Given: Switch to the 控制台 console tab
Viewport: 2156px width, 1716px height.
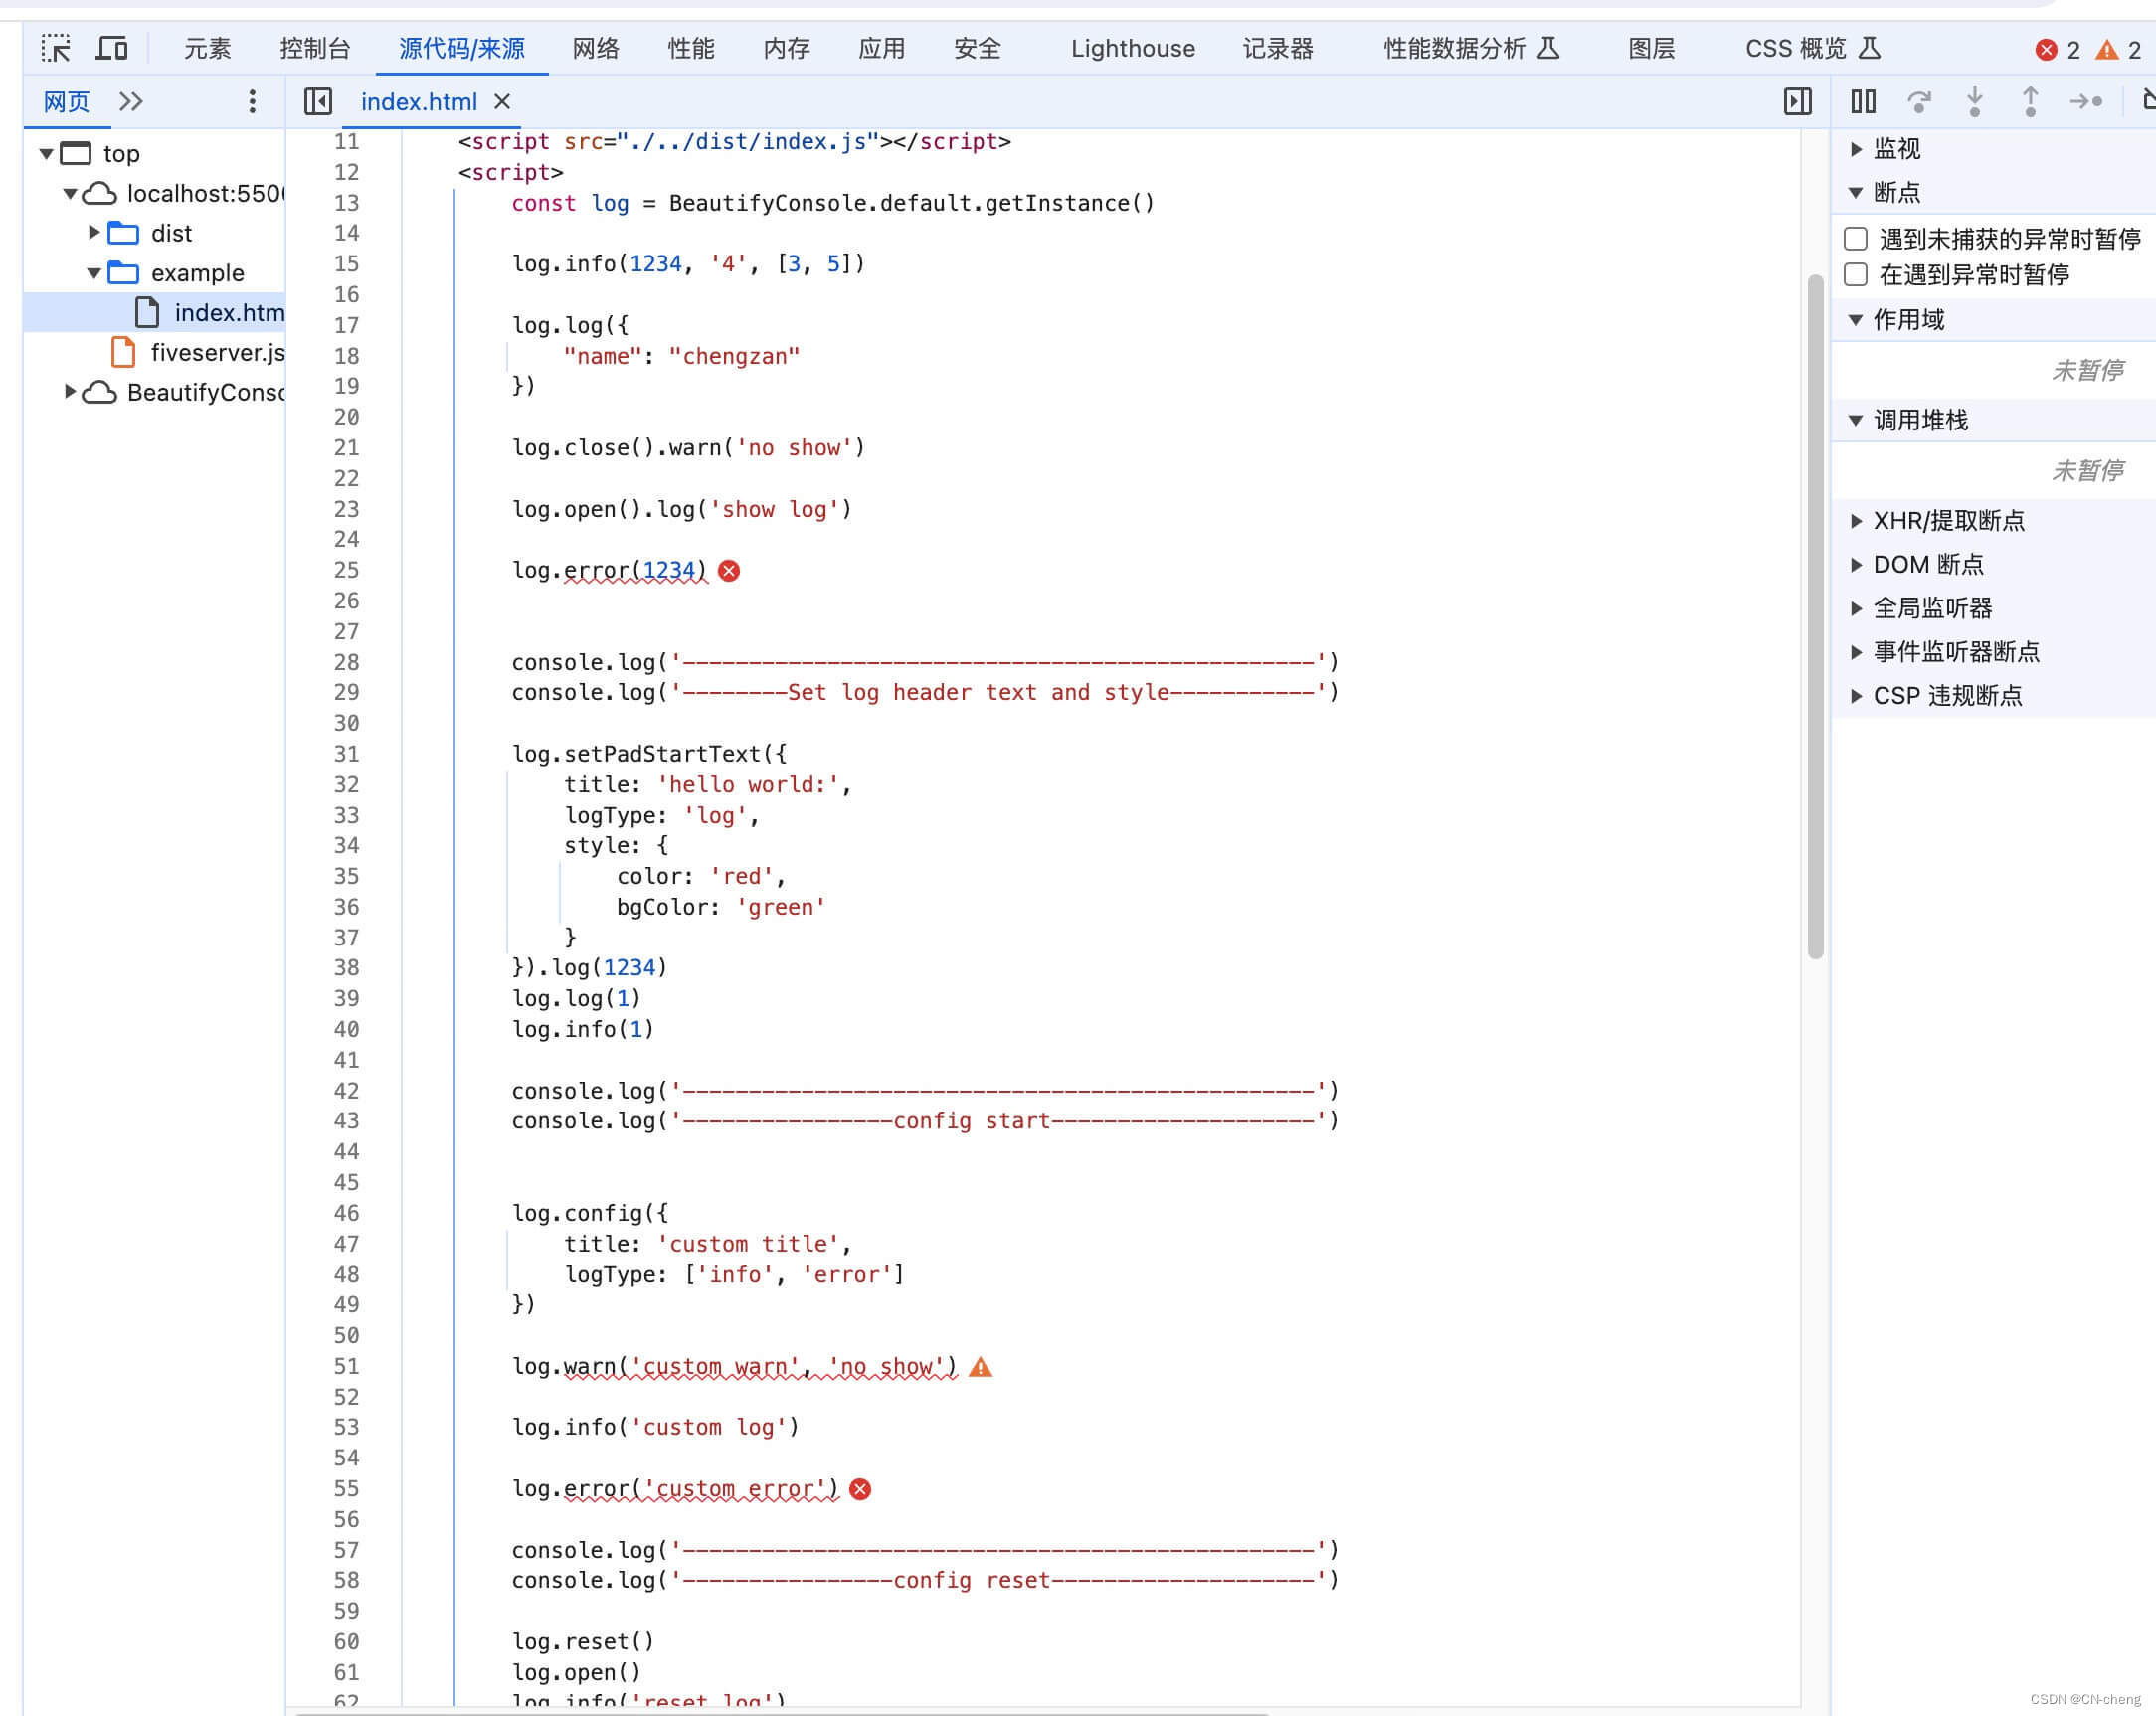Looking at the screenshot, I should pyautogui.click(x=315, y=48).
